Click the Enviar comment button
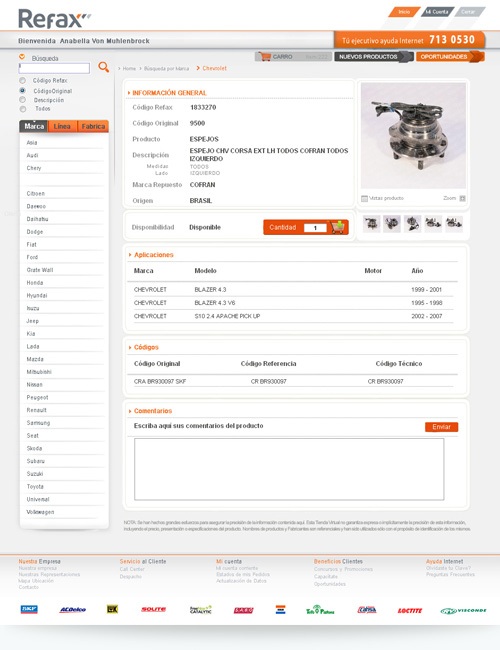This screenshot has height=650, width=500. (x=441, y=427)
